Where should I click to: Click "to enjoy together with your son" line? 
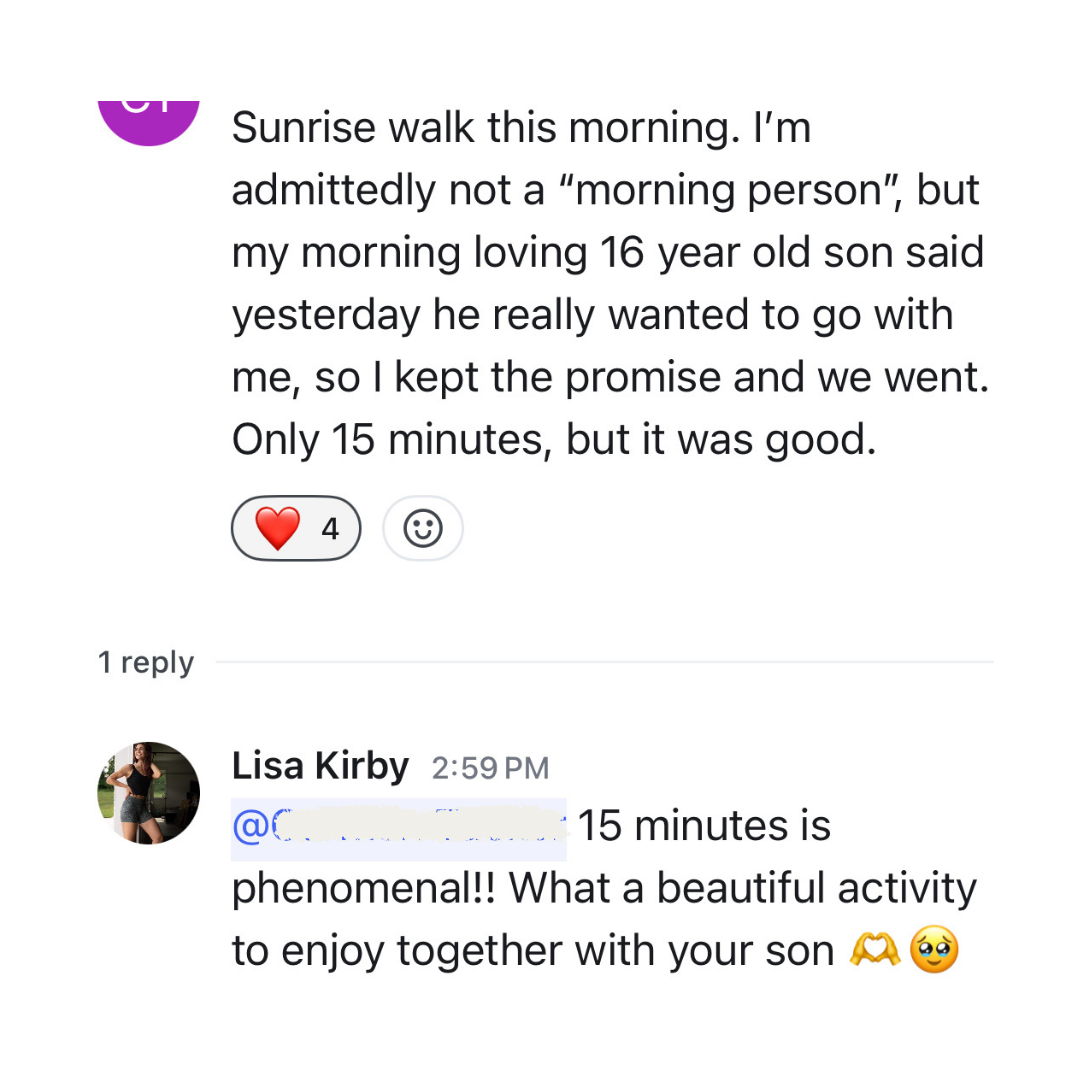coord(532,951)
